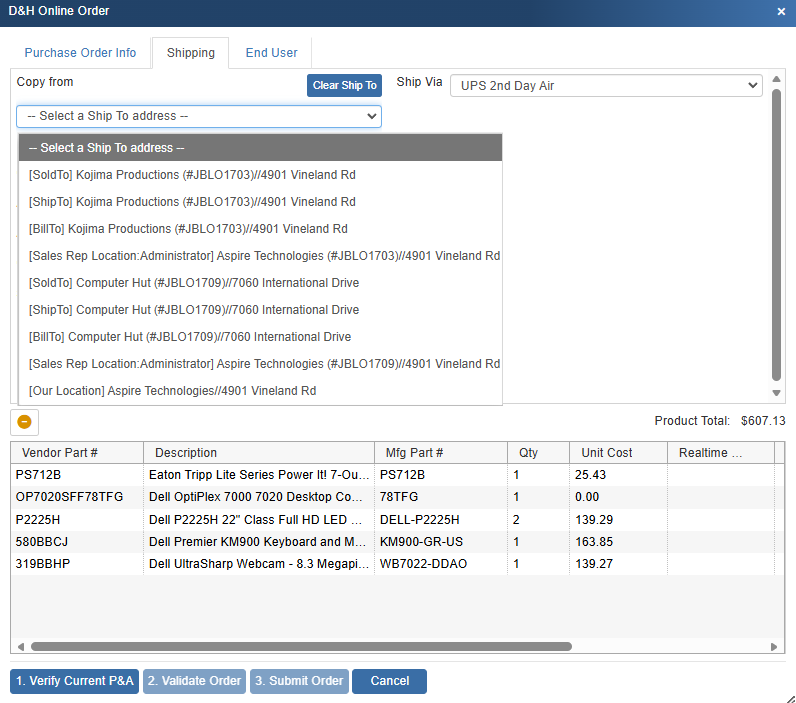Select [BillTo] Kojima Productions address option
The width and height of the screenshot is (796, 703).
click(x=188, y=229)
